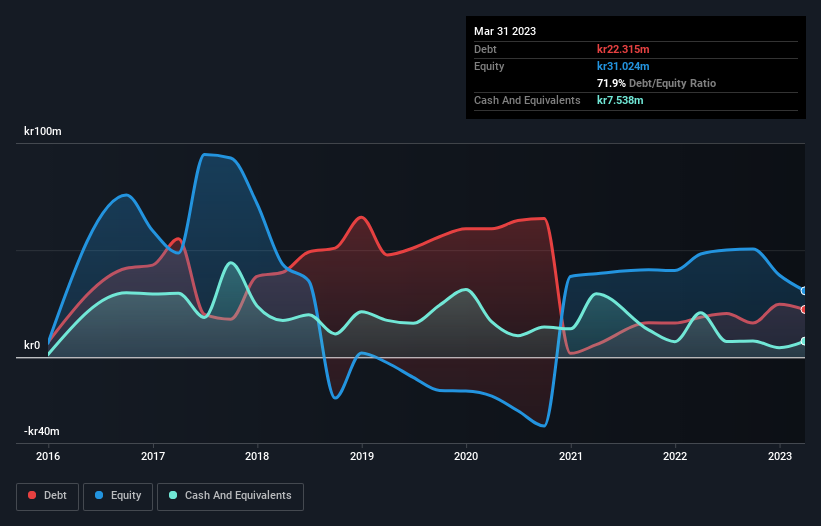Click the 2019 x-axis label
The height and width of the screenshot is (526, 821).
point(362,456)
